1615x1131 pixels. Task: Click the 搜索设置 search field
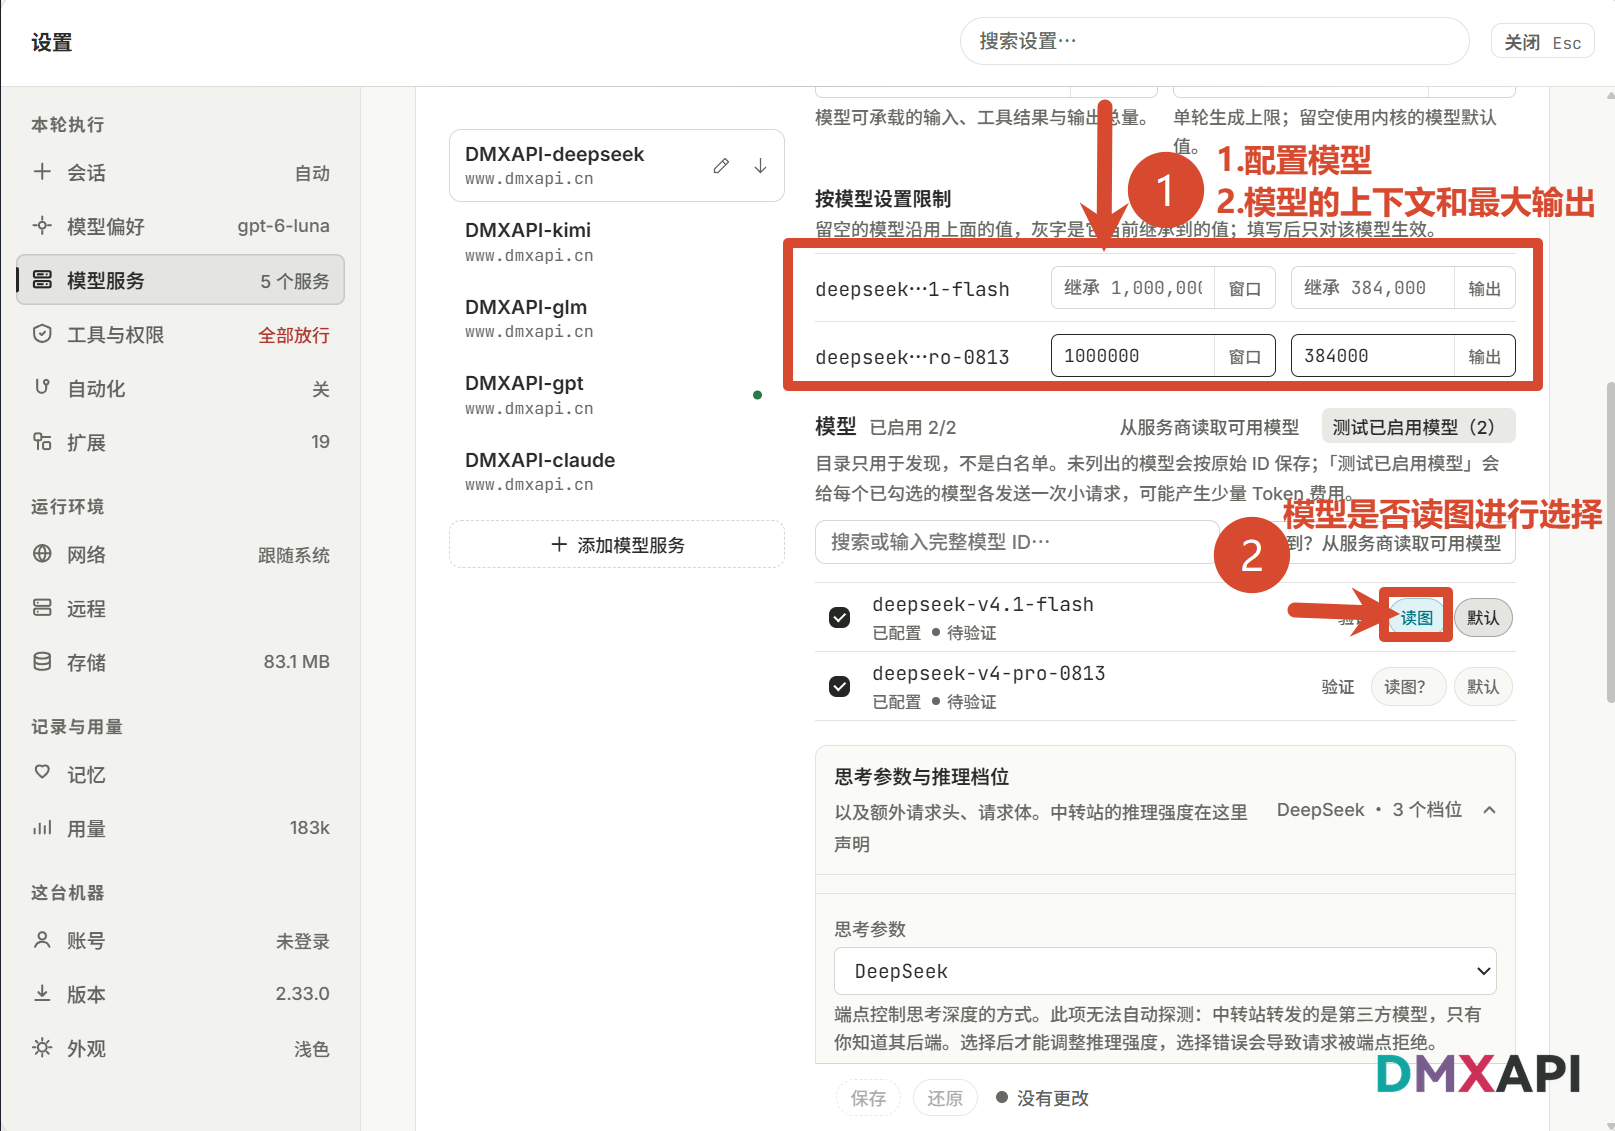1214,41
